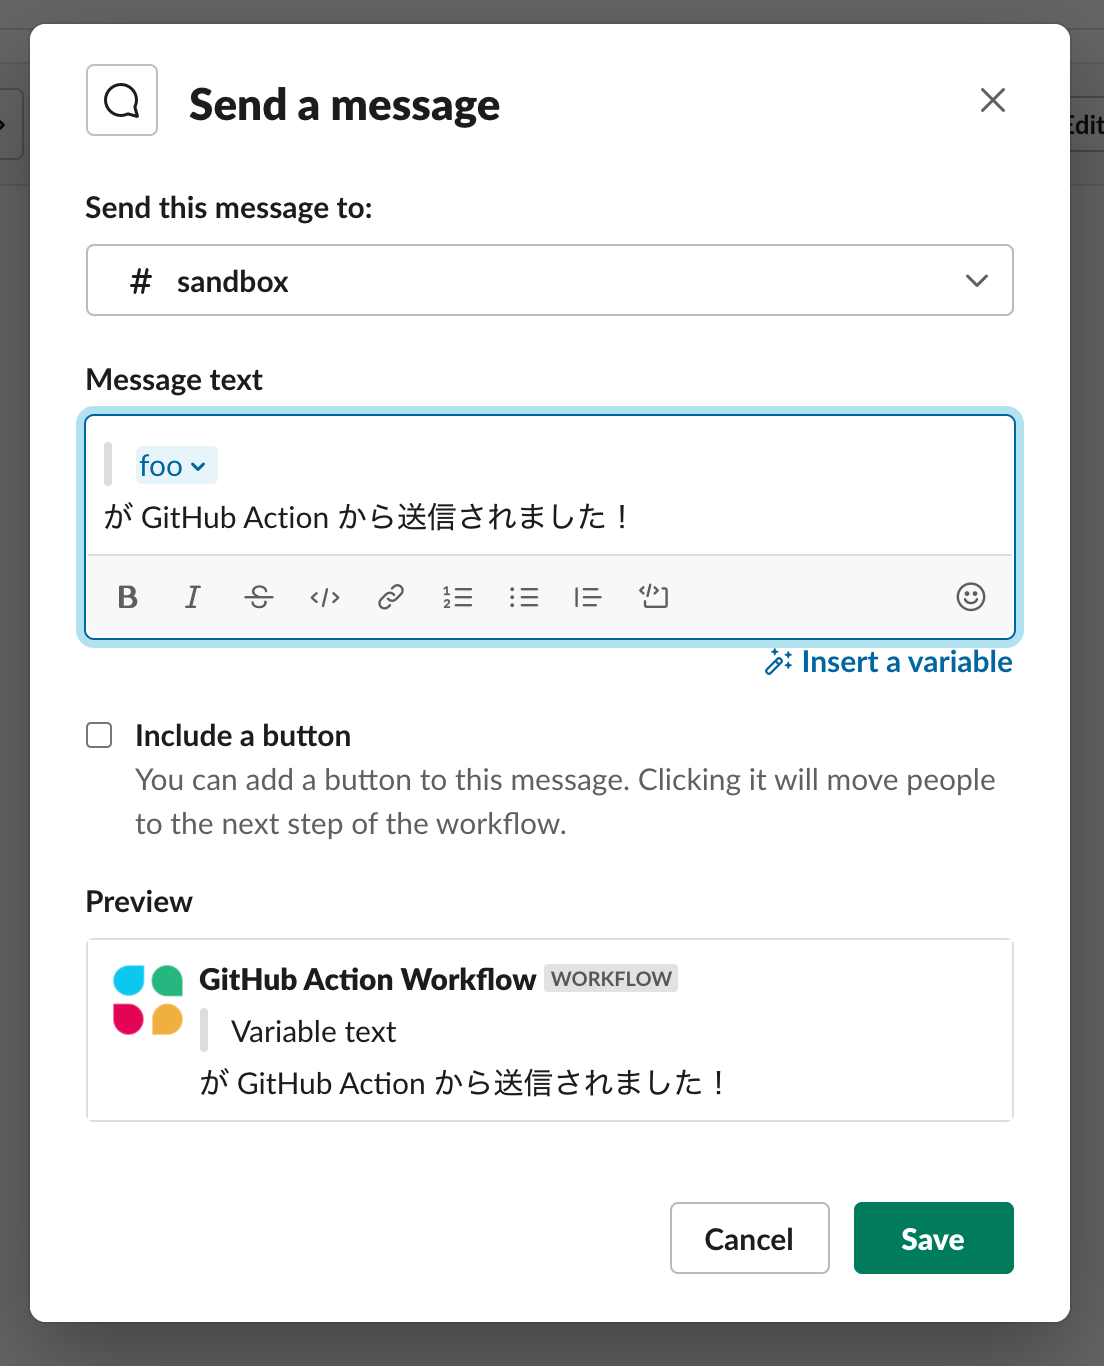Create a bulleted list in the message
The width and height of the screenshot is (1104, 1366).
coord(523,597)
